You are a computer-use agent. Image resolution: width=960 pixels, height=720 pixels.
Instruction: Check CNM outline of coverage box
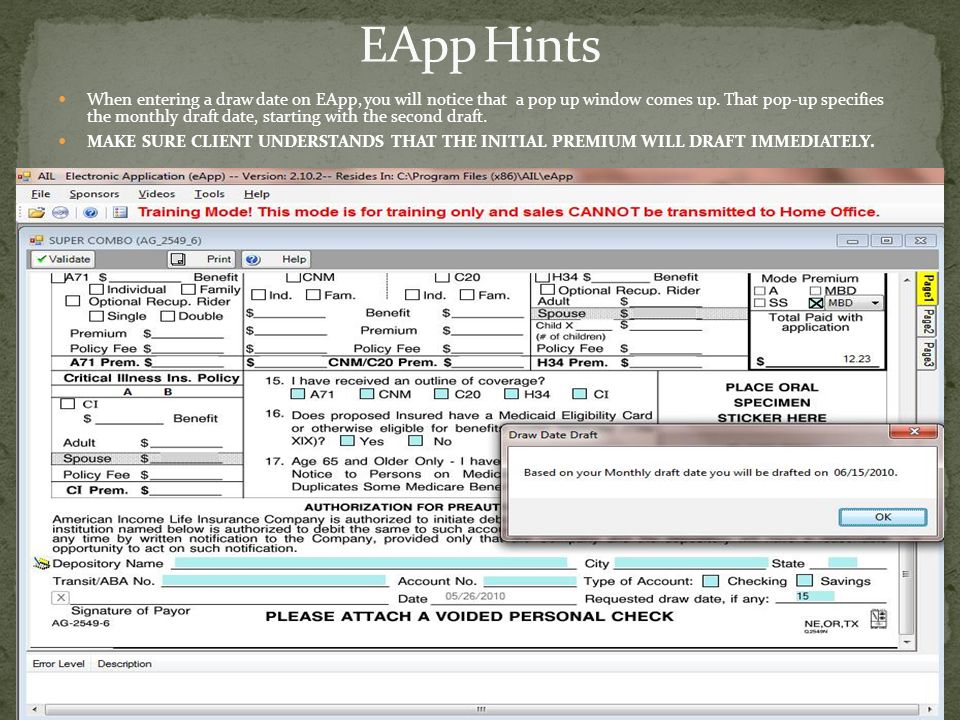pyautogui.click(x=367, y=394)
